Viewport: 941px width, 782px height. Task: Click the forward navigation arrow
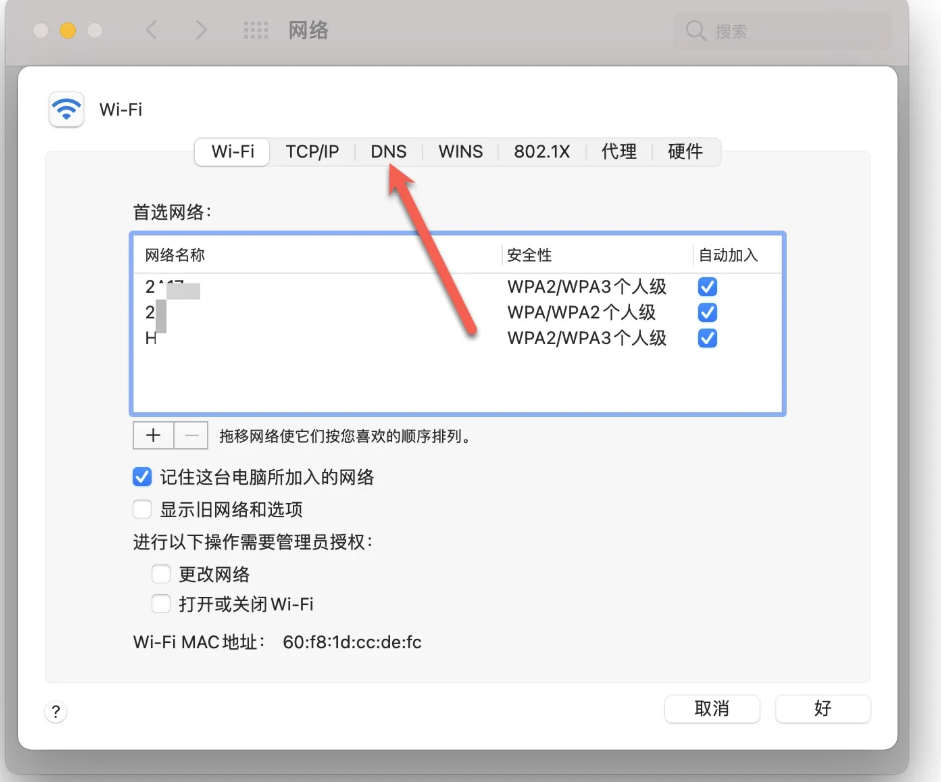coord(201,31)
